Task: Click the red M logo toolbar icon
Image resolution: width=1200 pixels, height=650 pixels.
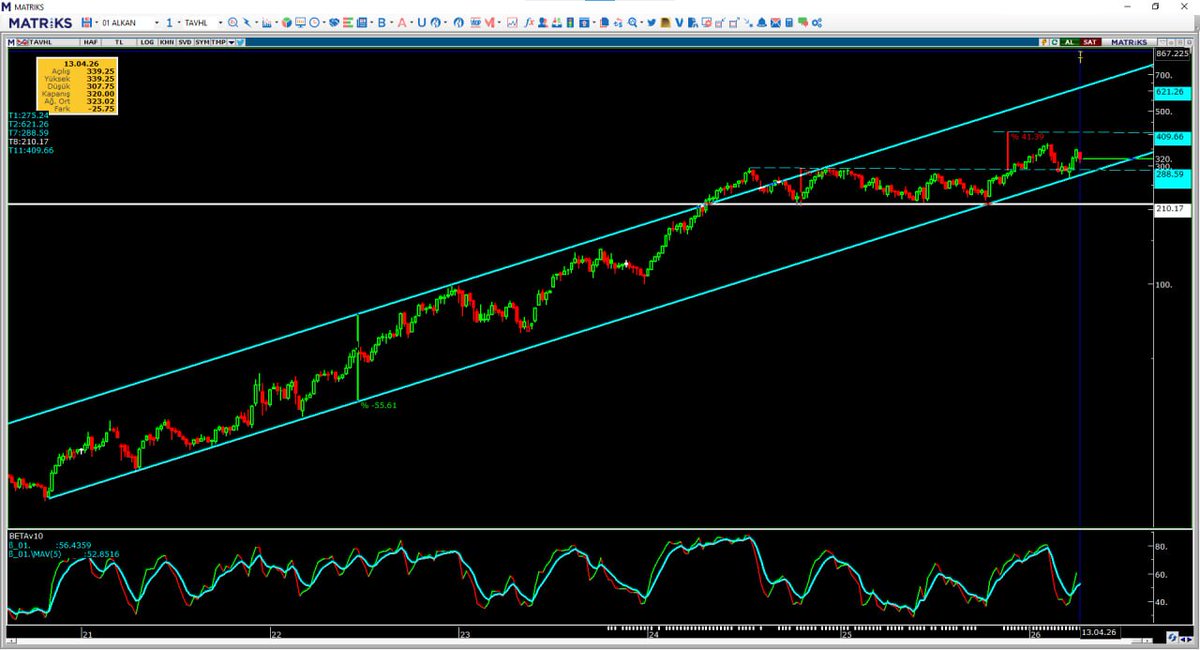Action: tap(488, 22)
